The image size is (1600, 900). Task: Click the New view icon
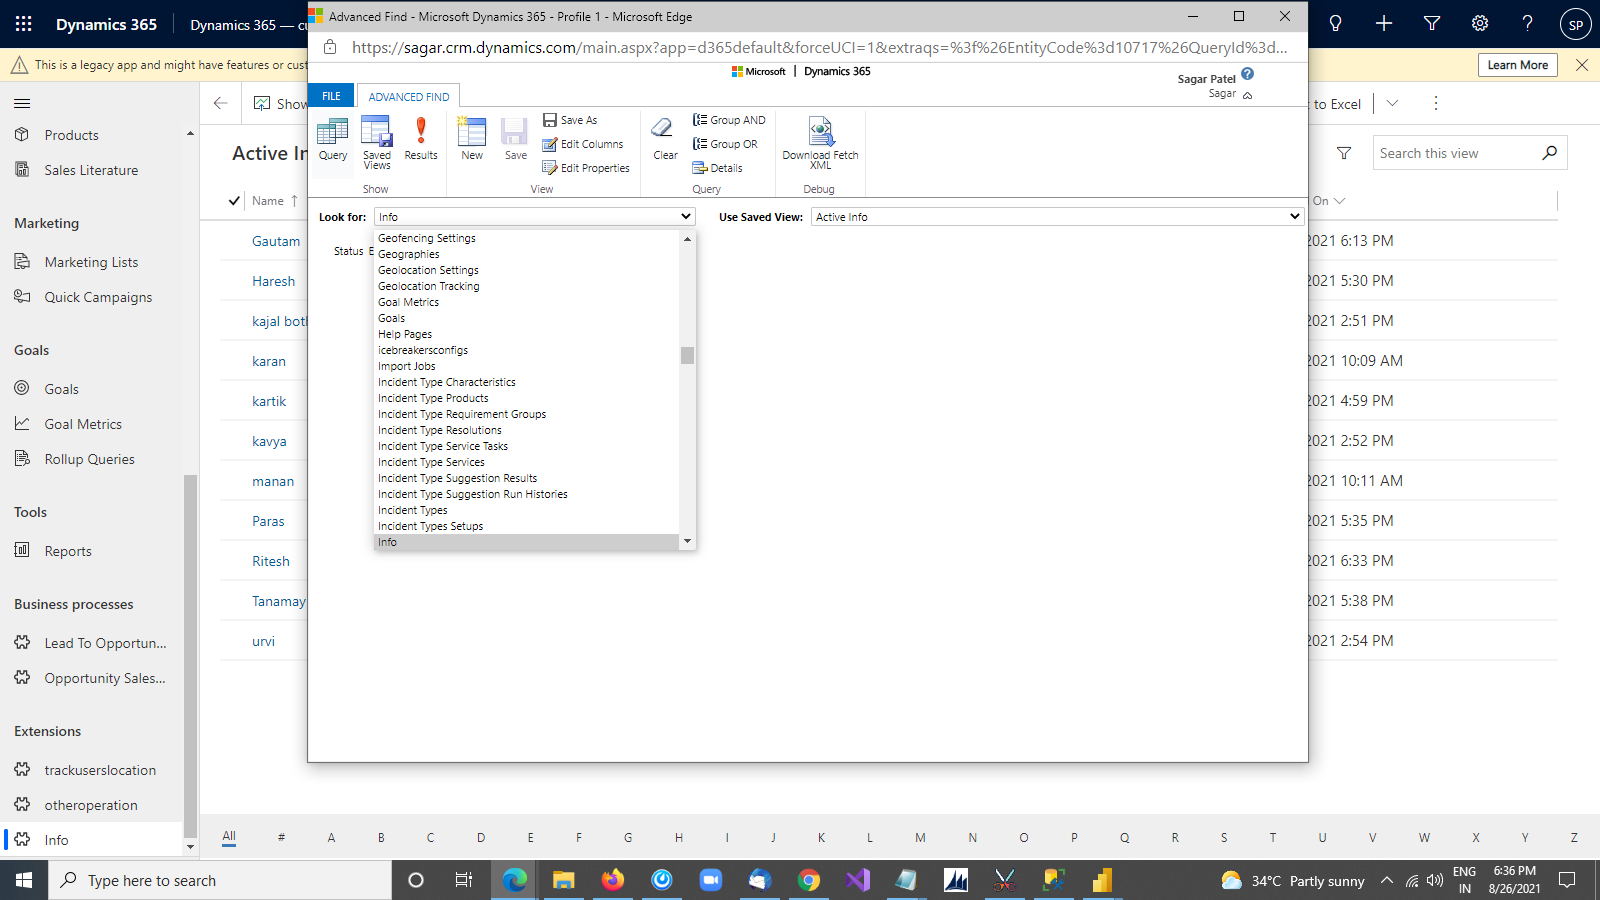pos(472,140)
